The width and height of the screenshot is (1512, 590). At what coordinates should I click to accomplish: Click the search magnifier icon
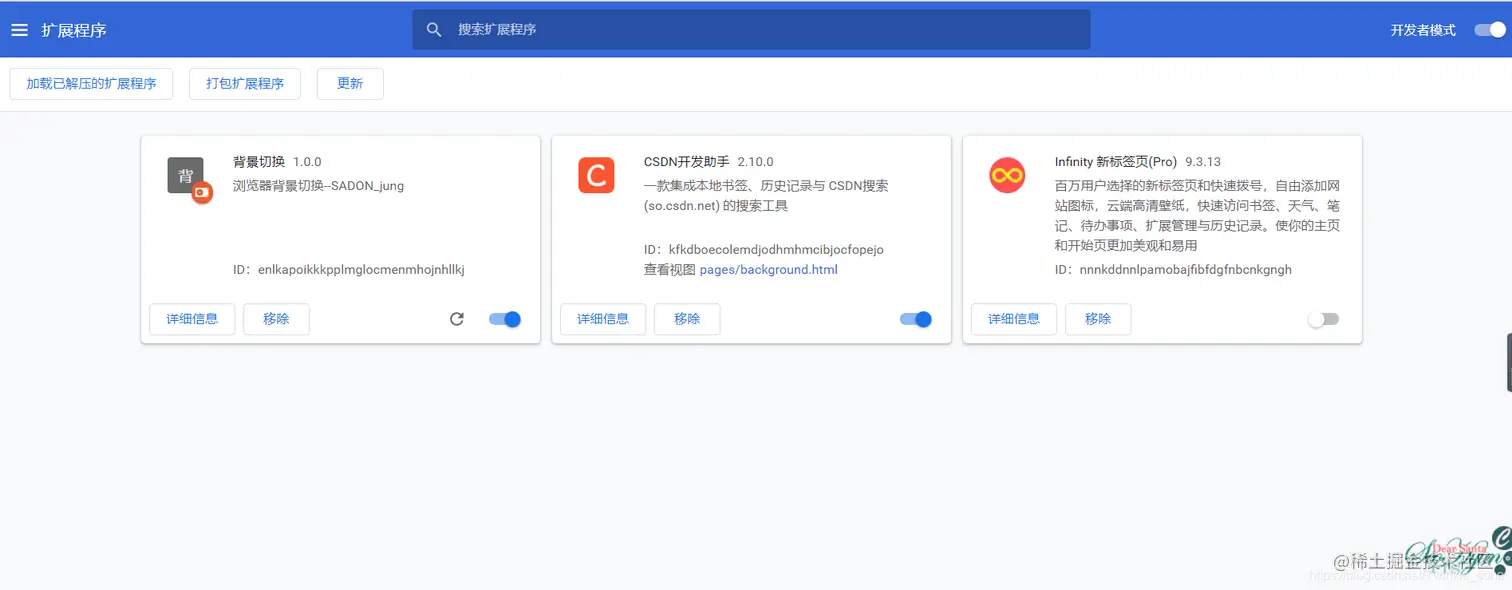point(434,29)
